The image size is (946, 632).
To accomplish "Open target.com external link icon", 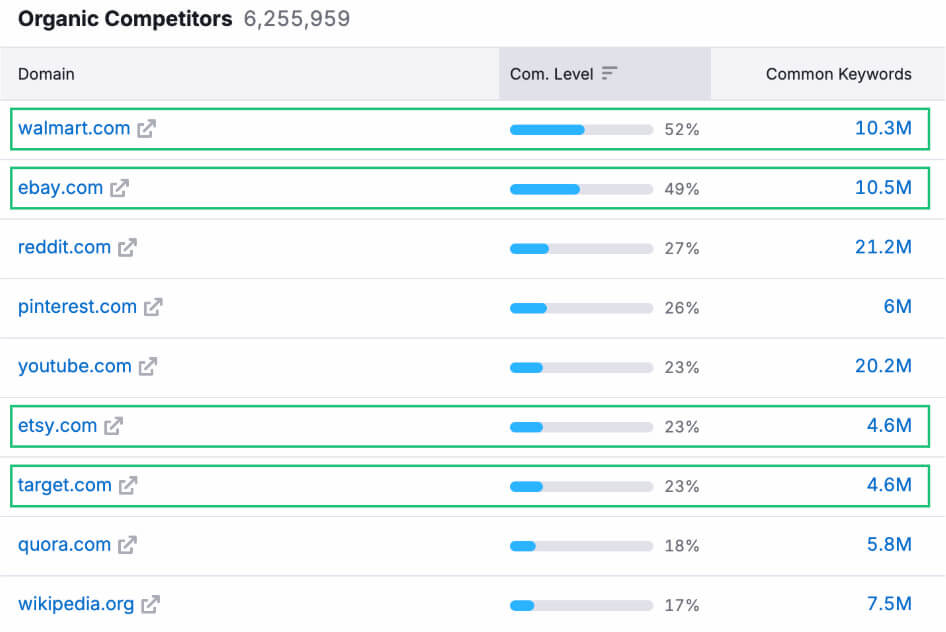I will 128,486.
